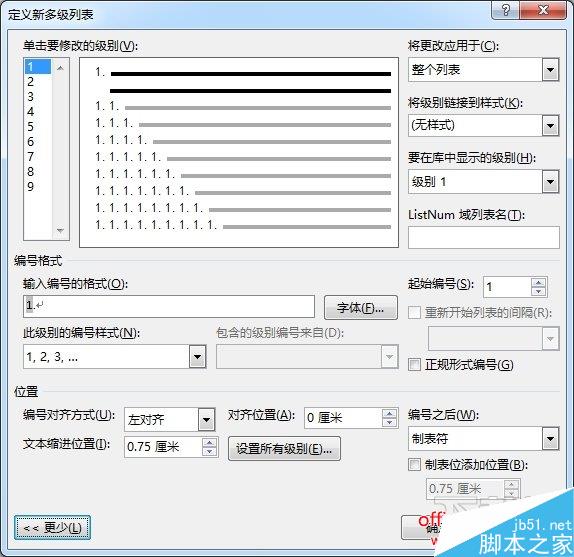Increase the 文本缩进位置 value
The image size is (574, 557).
click(209, 443)
